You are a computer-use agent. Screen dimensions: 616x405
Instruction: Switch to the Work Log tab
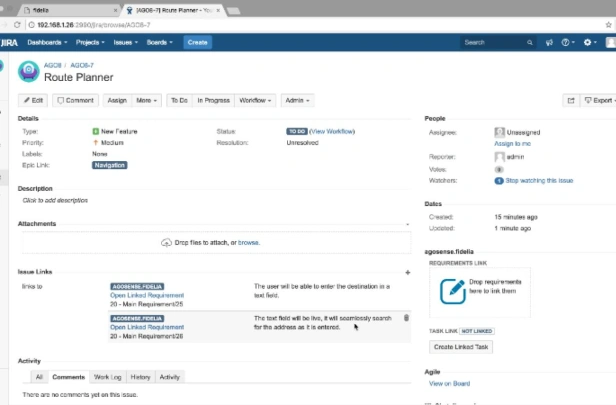[107, 377]
